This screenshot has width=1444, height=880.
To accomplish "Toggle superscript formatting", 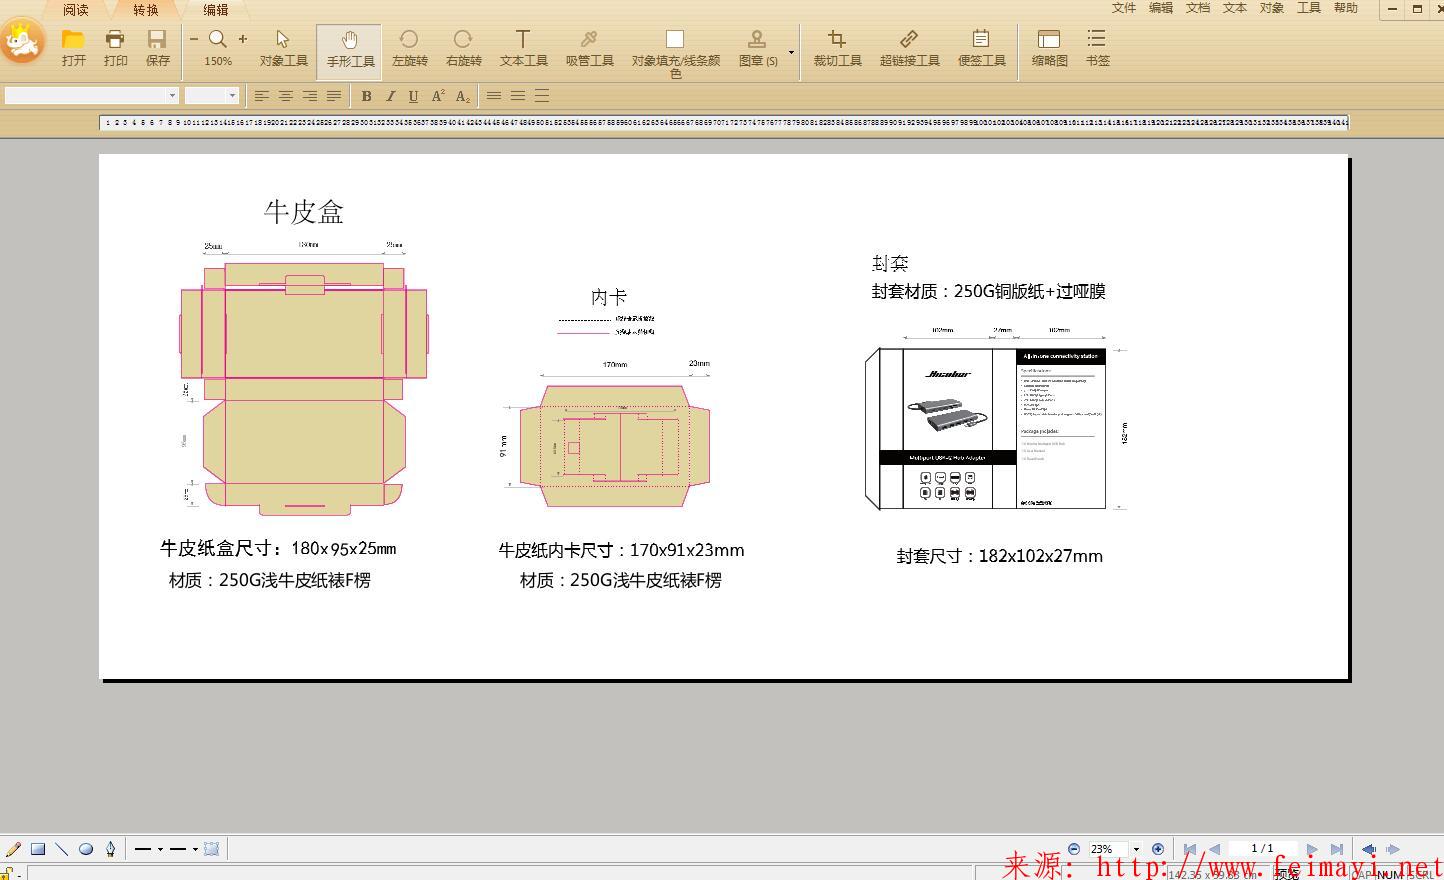I will tap(438, 96).
